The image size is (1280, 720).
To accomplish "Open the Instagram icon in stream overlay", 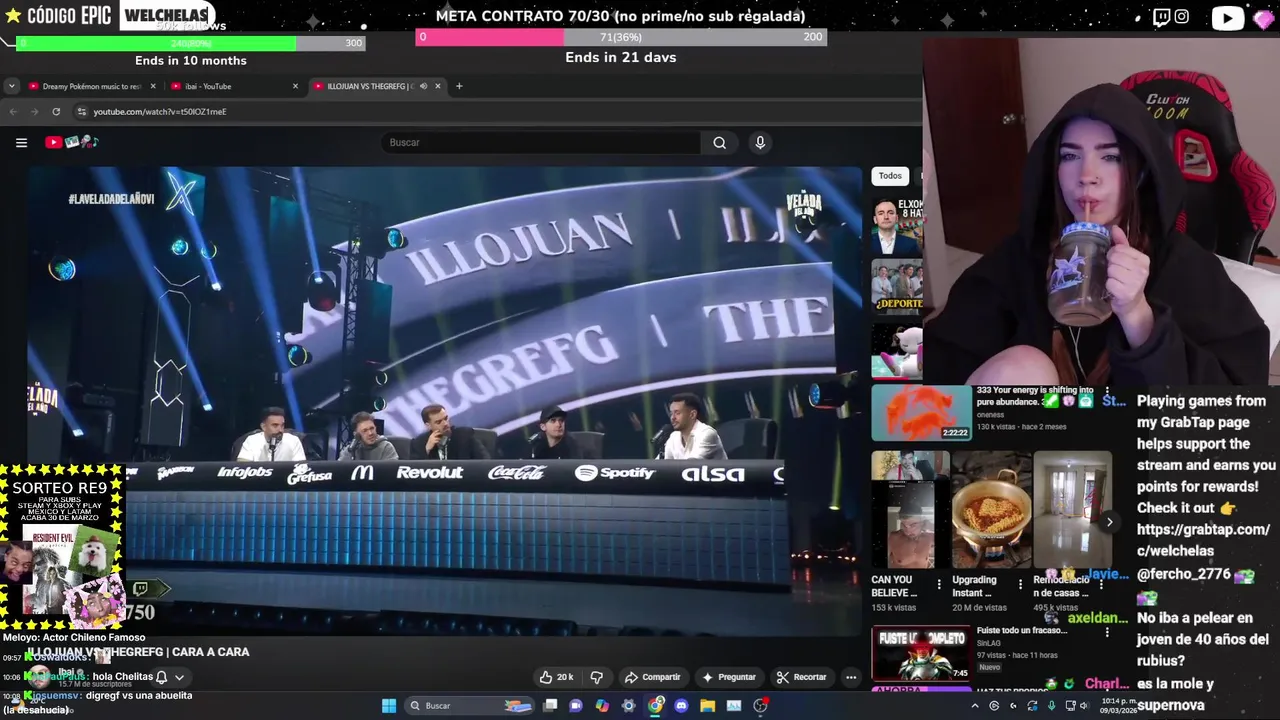I will (x=1182, y=16).
